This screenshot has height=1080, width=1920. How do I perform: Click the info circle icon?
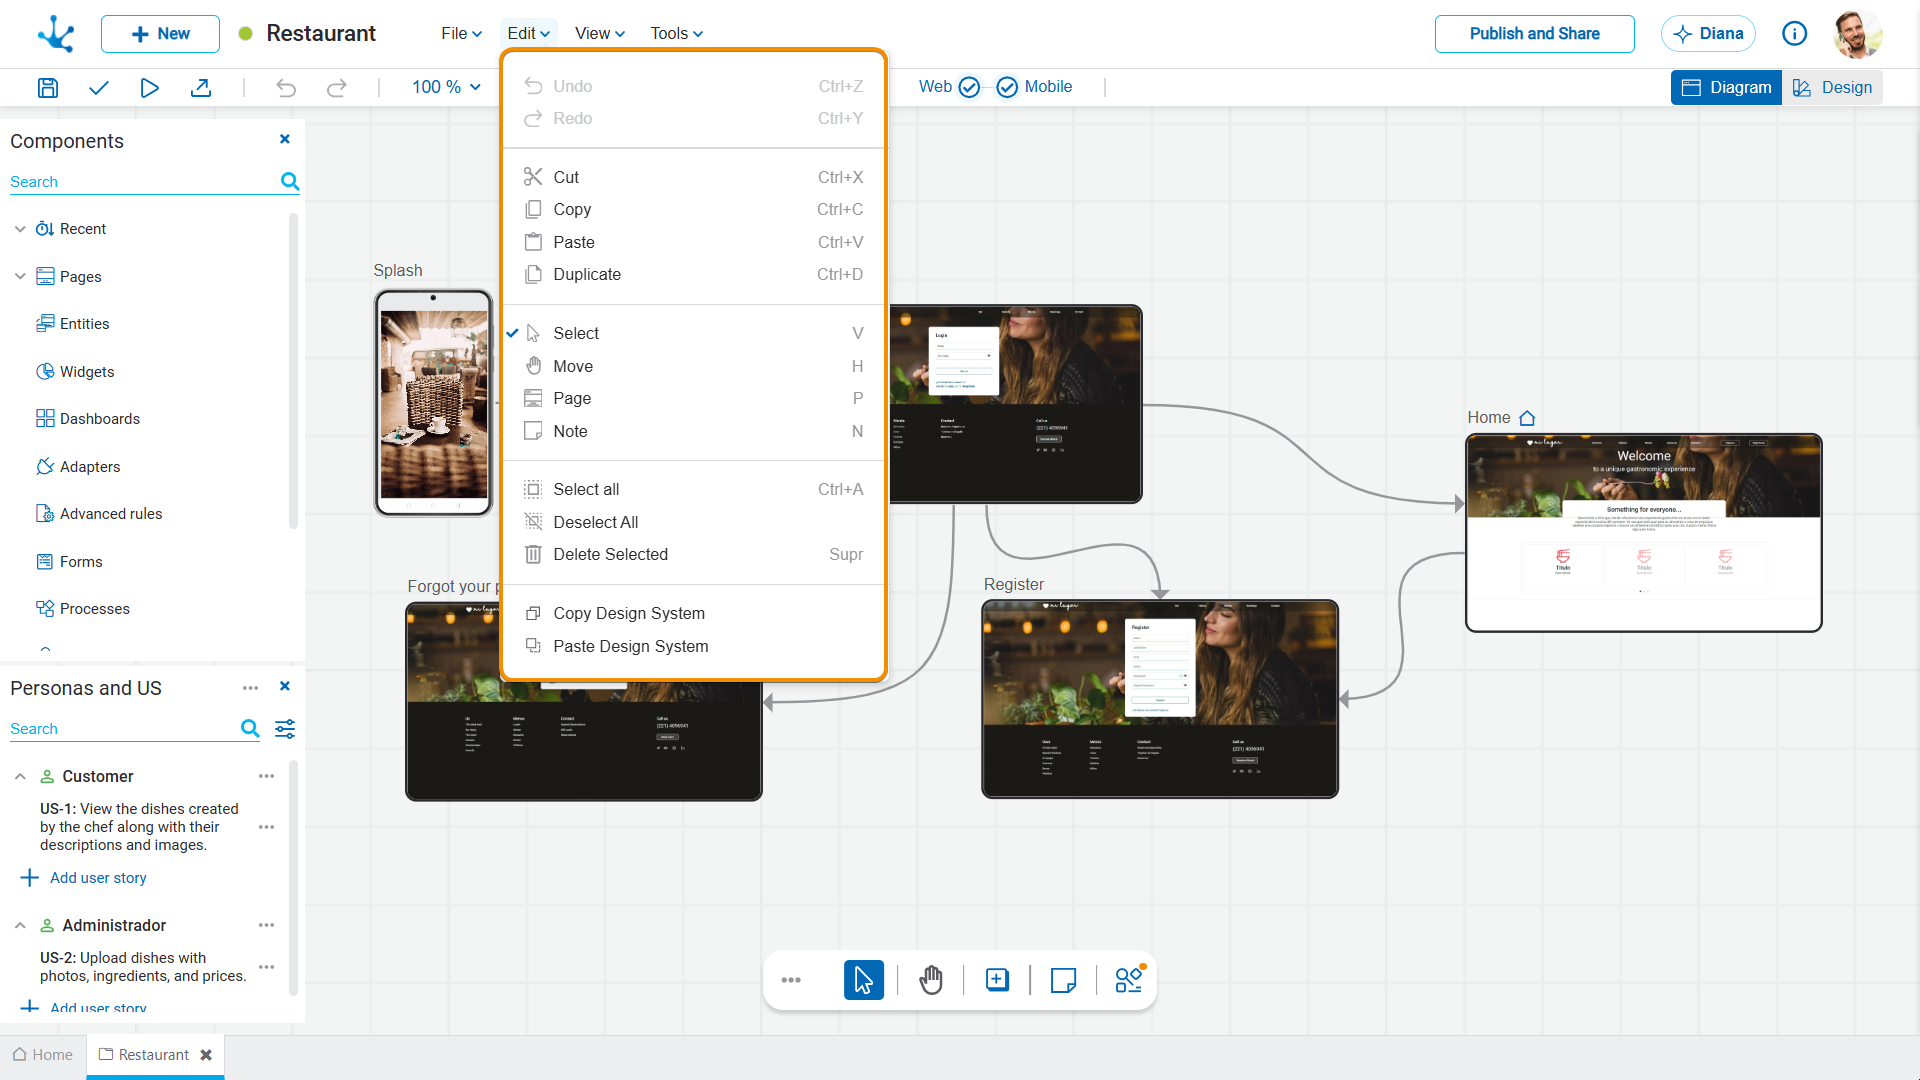pyautogui.click(x=1794, y=33)
